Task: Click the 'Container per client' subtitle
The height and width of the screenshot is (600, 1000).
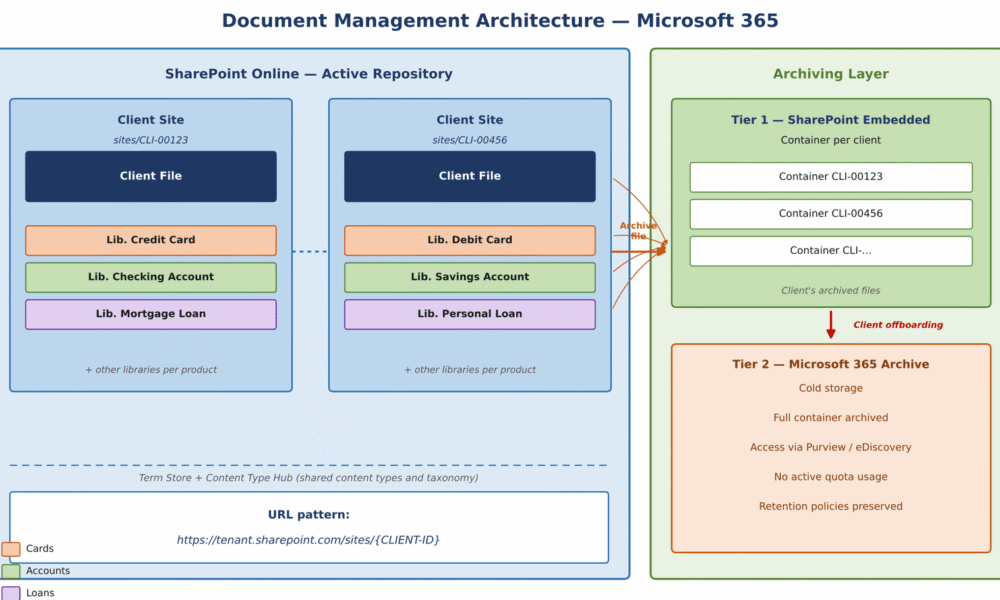Action: click(x=830, y=140)
